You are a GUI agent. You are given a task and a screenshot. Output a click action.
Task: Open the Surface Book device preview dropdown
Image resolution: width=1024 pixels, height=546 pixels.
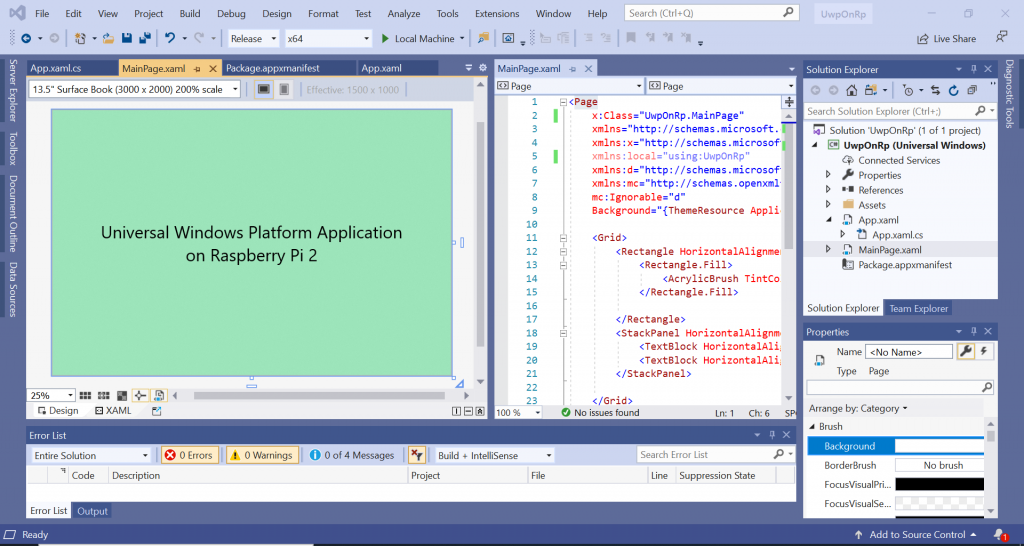(x=135, y=89)
